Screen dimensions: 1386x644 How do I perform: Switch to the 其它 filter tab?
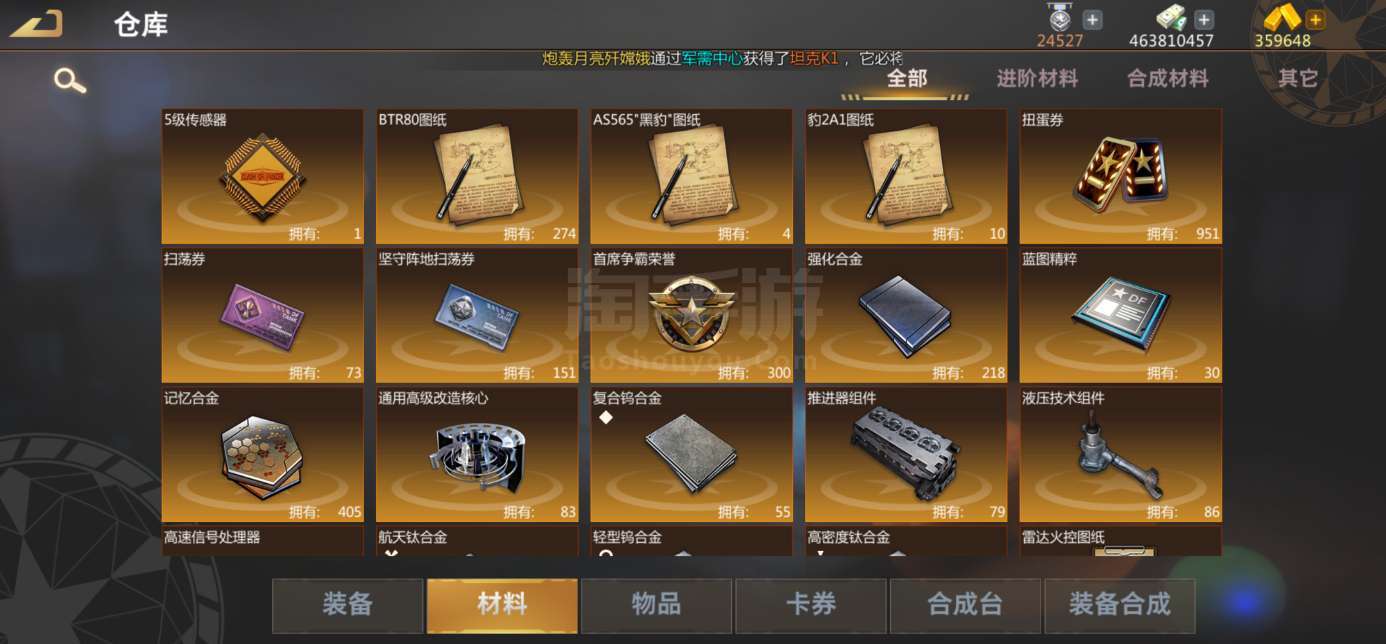tap(1298, 78)
